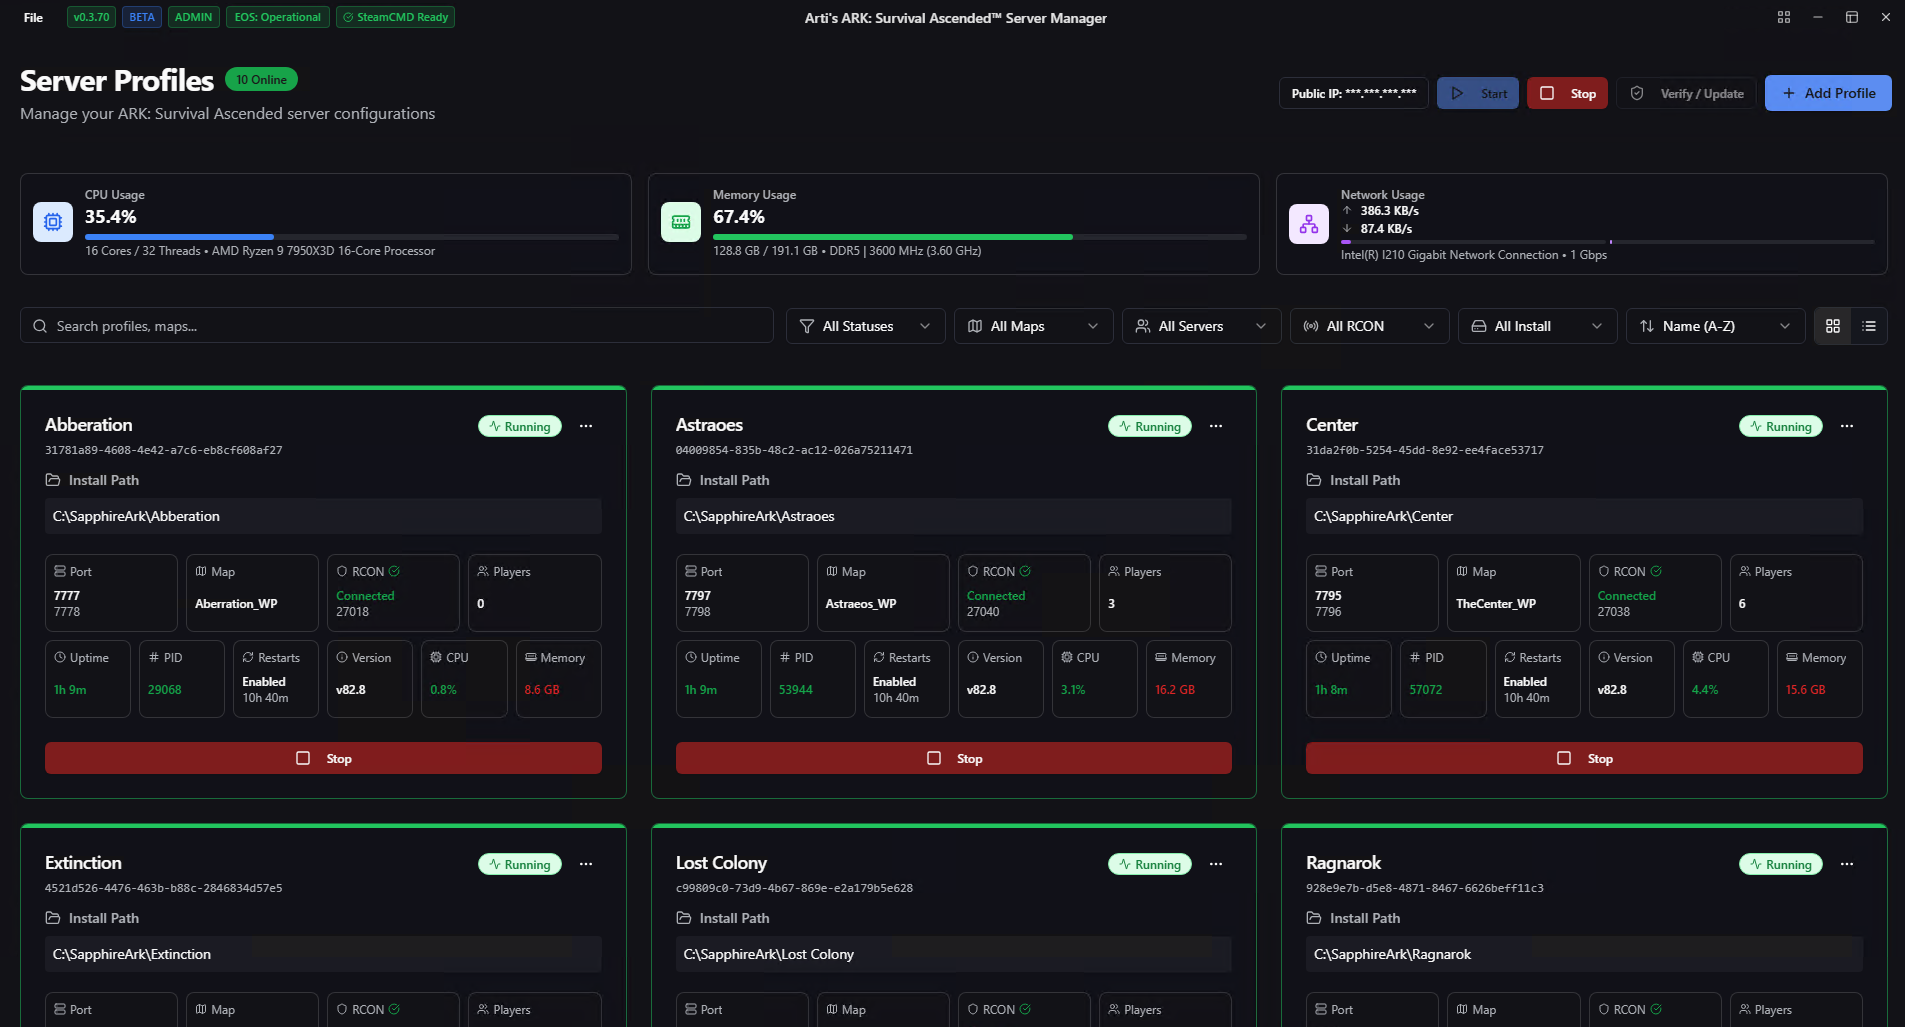Open the Ragnarok profile options menu
1905x1027 pixels.
pos(1846,864)
